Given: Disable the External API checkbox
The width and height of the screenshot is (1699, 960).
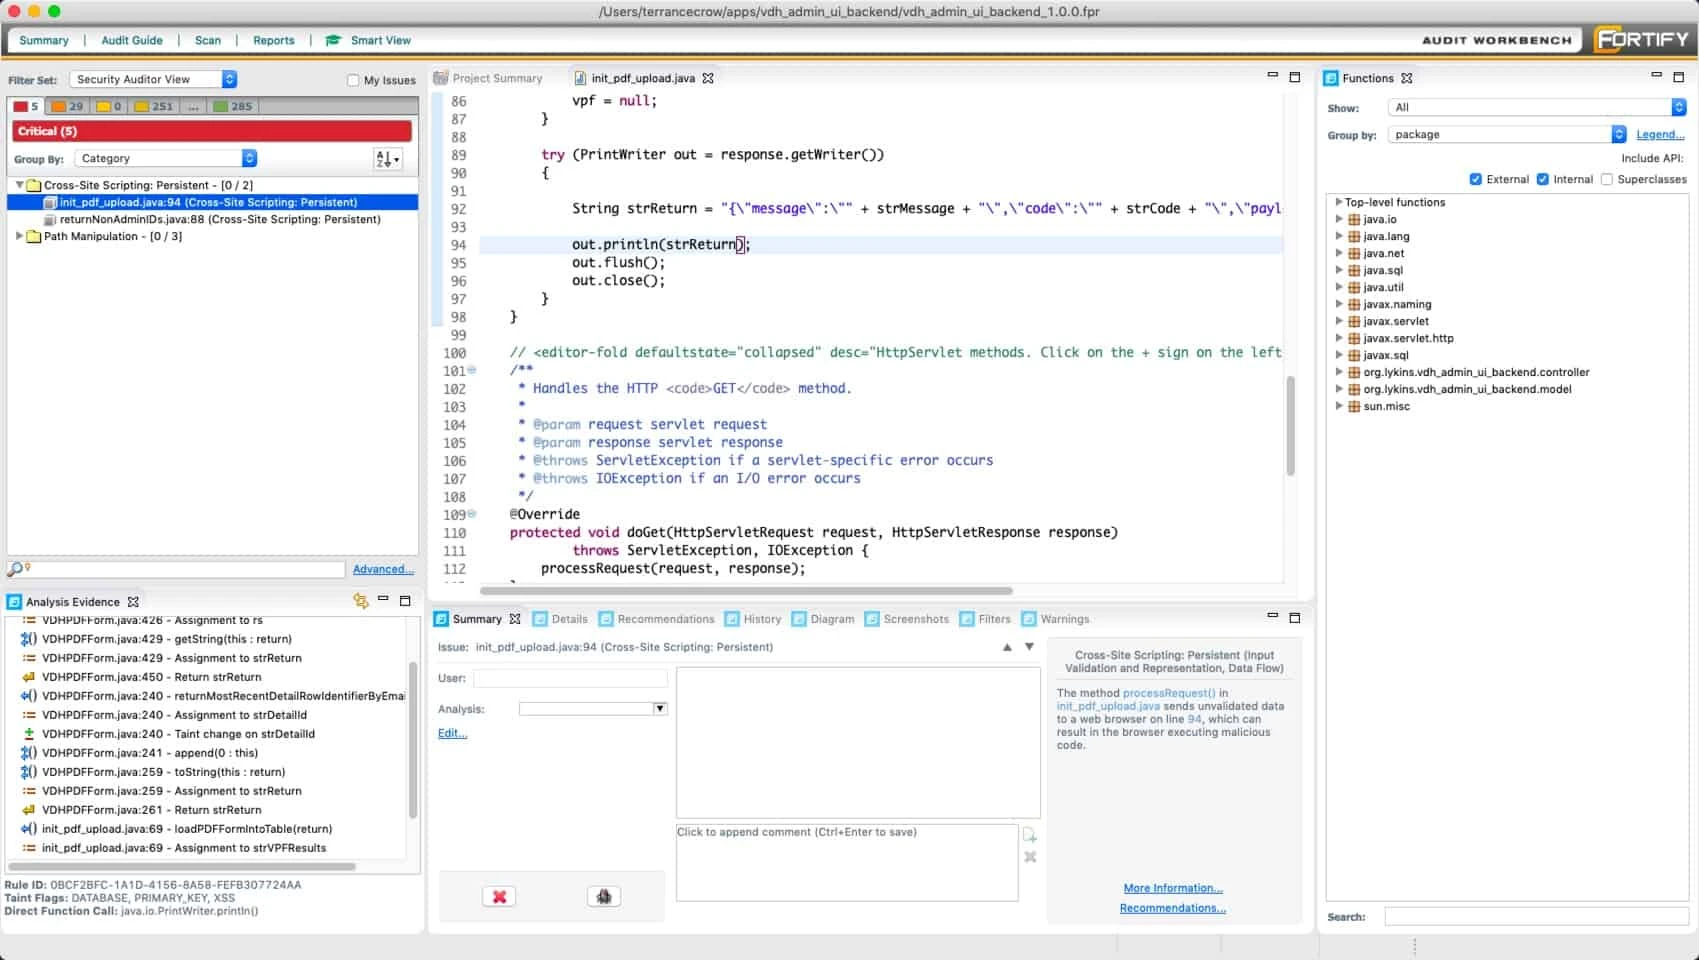Looking at the screenshot, I should tap(1476, 179).
